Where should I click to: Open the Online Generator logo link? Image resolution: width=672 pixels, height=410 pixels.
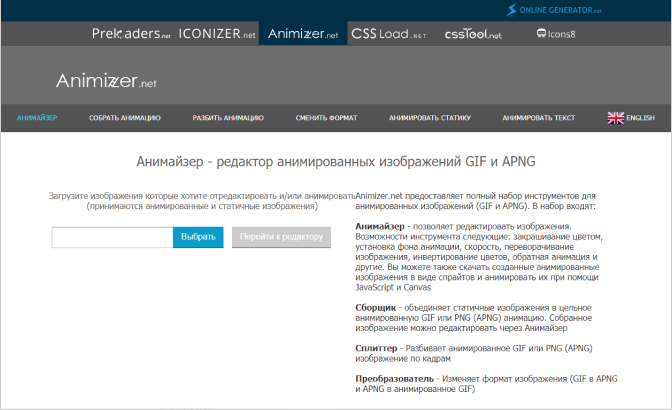[x=554, y=10]
